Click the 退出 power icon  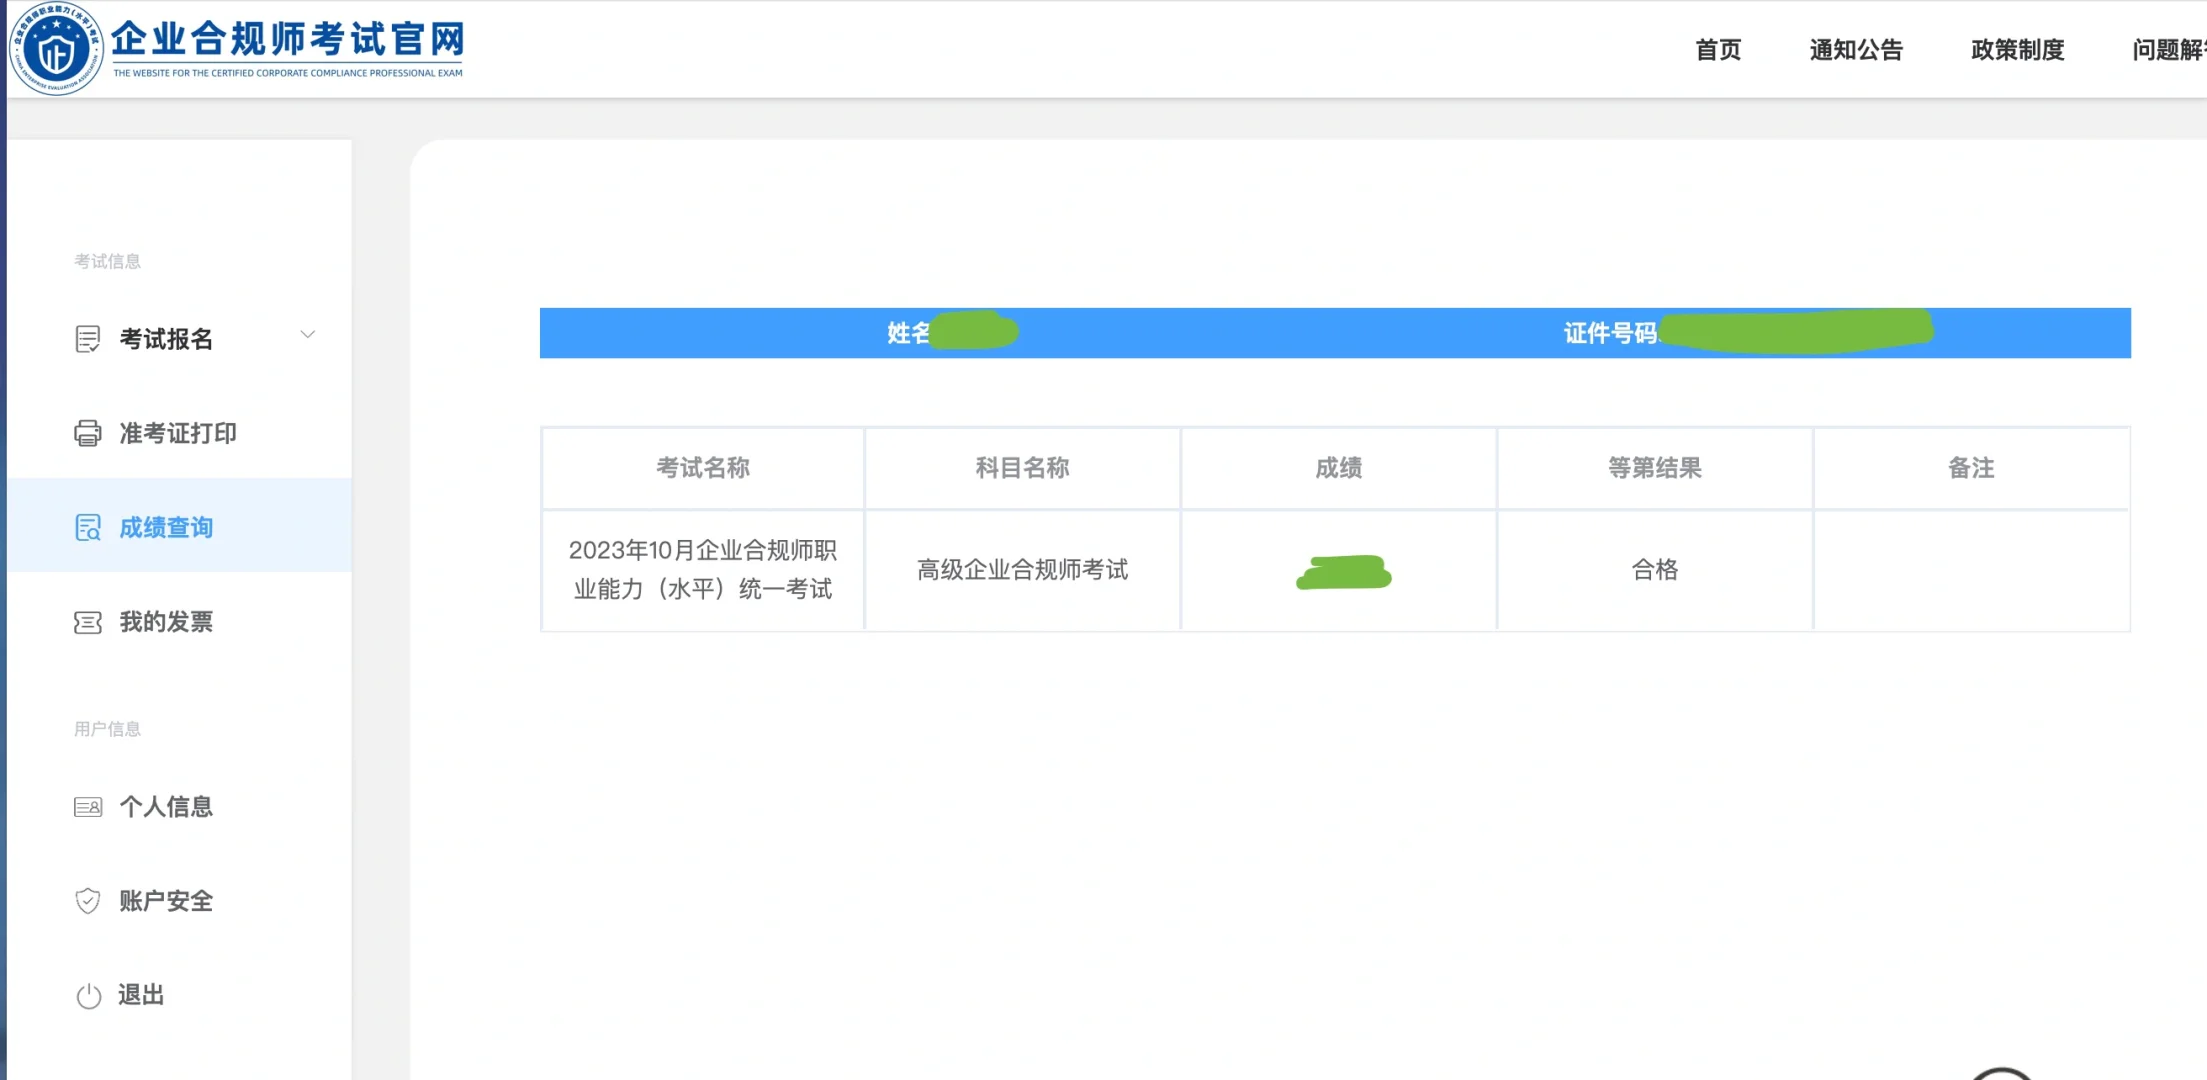click(87, 996)
